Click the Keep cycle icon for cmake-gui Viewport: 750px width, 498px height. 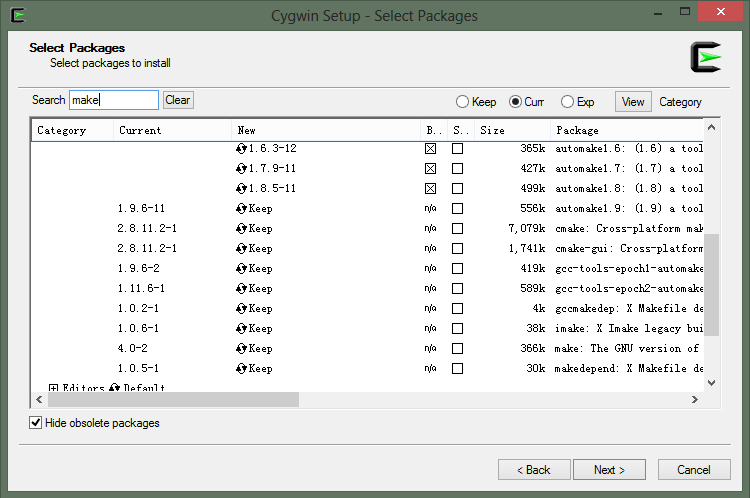[241, 248]
